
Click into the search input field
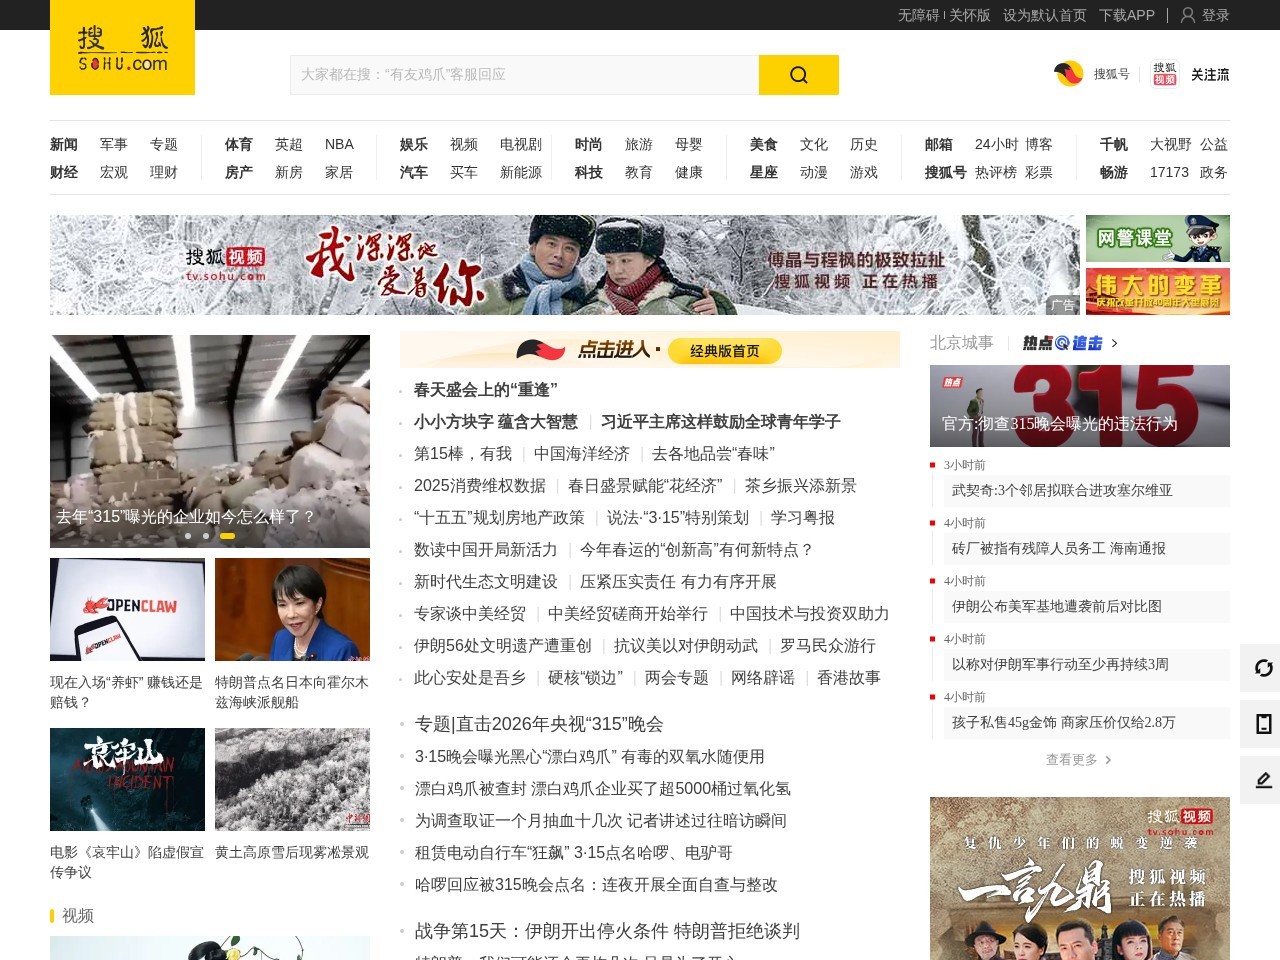(x=524, y=75)
